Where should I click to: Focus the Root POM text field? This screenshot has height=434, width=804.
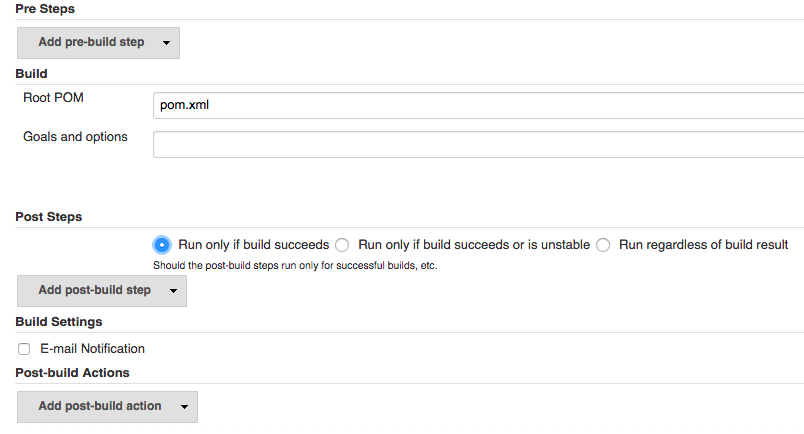pos(478,105)
